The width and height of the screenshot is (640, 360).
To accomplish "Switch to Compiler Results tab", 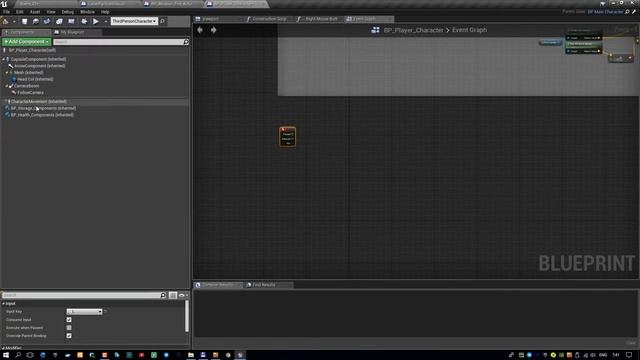I will coord(218,284).
